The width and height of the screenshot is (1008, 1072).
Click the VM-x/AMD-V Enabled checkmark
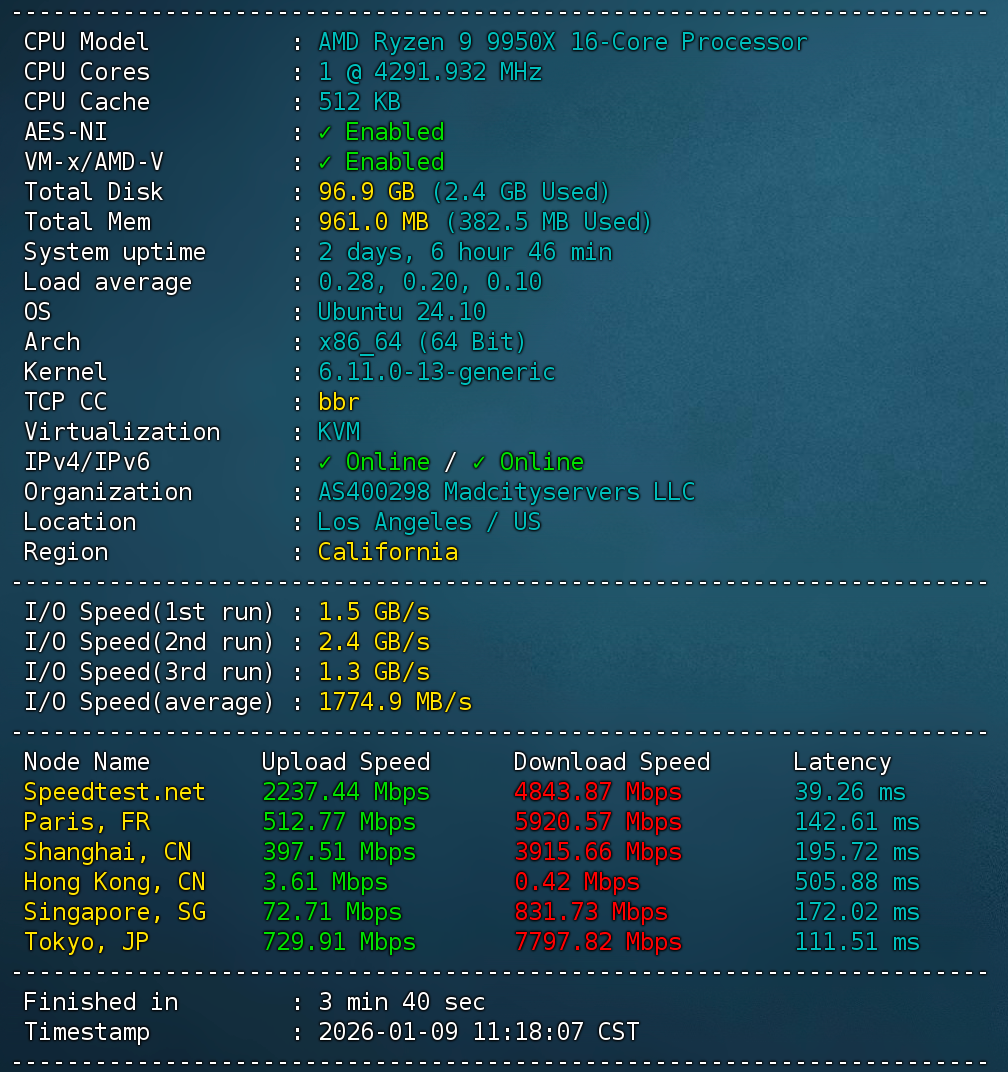(326, 162)
